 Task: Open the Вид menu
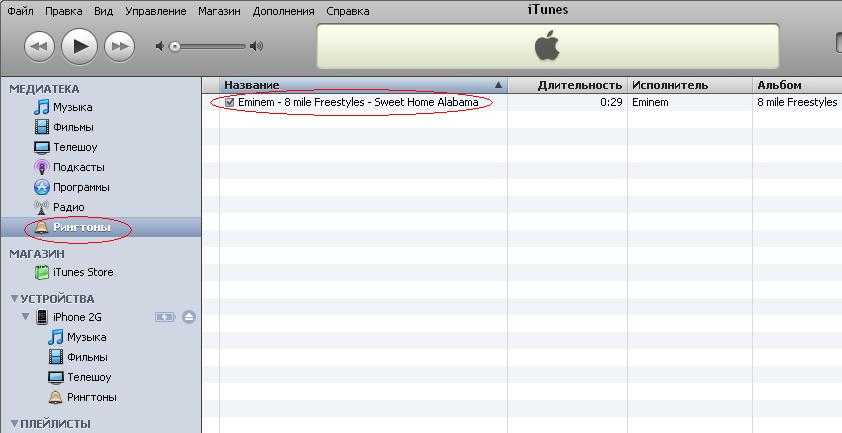[x=104, y=11]
